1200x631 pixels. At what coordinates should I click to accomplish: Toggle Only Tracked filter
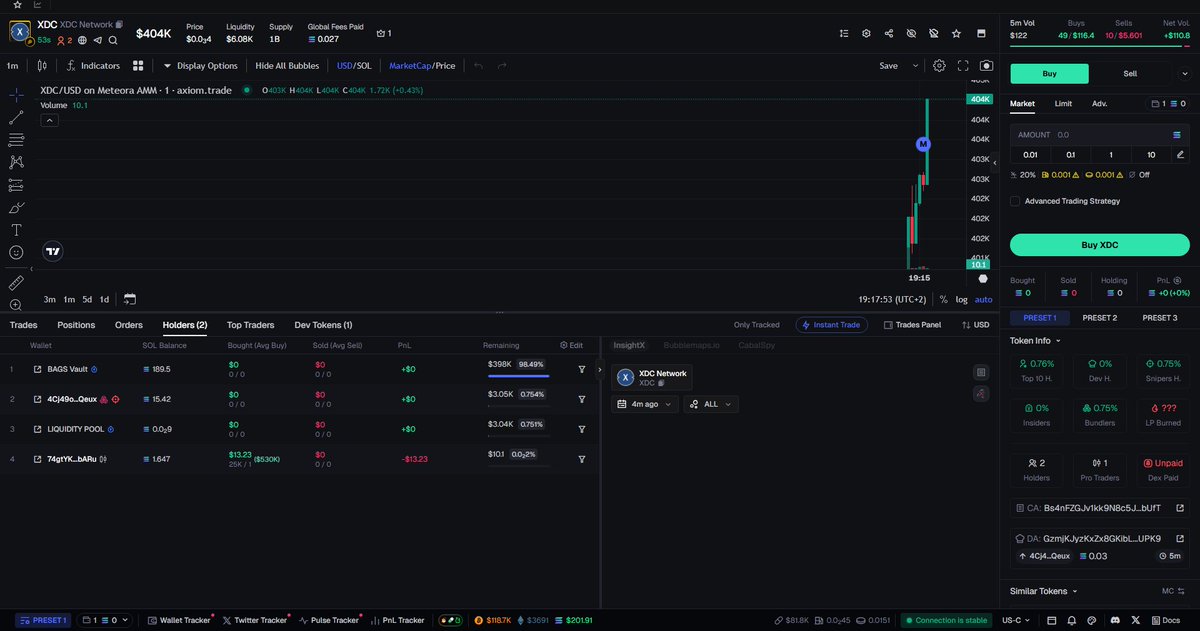tap(756, 325)
